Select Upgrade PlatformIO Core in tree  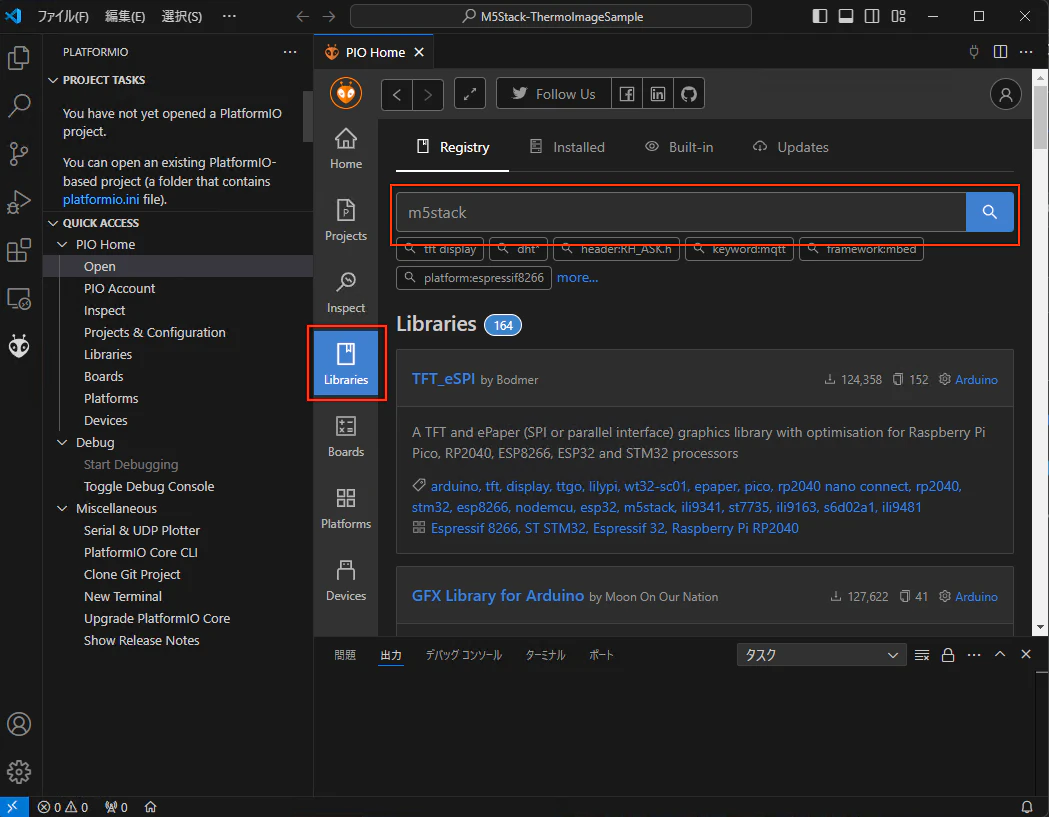tap(157, 619)
